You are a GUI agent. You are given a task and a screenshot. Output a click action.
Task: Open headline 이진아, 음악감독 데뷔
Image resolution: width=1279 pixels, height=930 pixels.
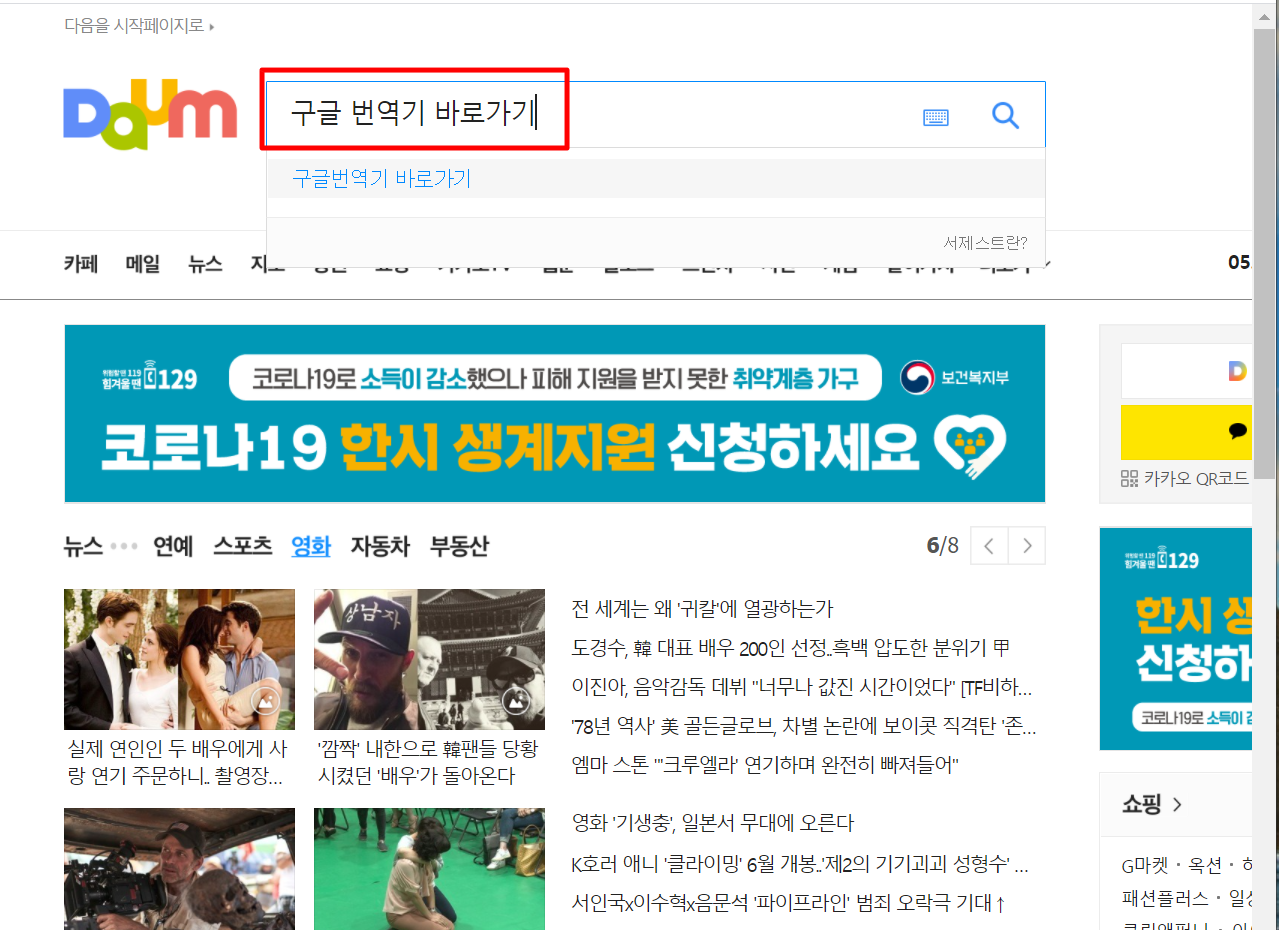click(802, 687)
